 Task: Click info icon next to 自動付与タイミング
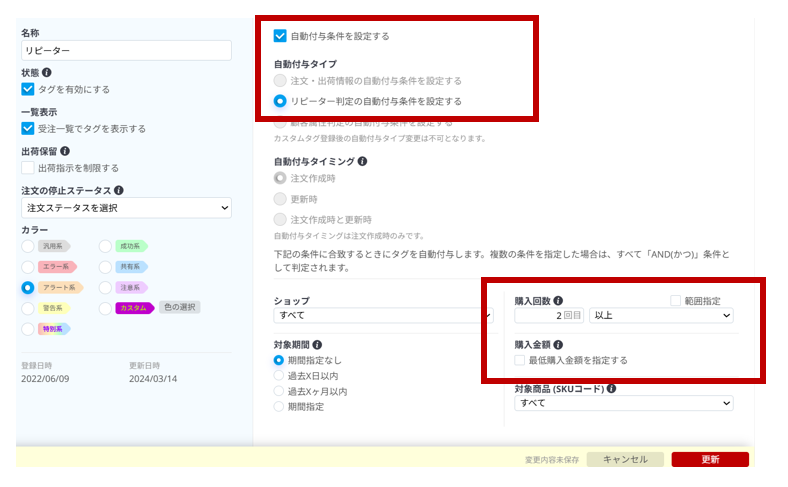pos(362,160)
